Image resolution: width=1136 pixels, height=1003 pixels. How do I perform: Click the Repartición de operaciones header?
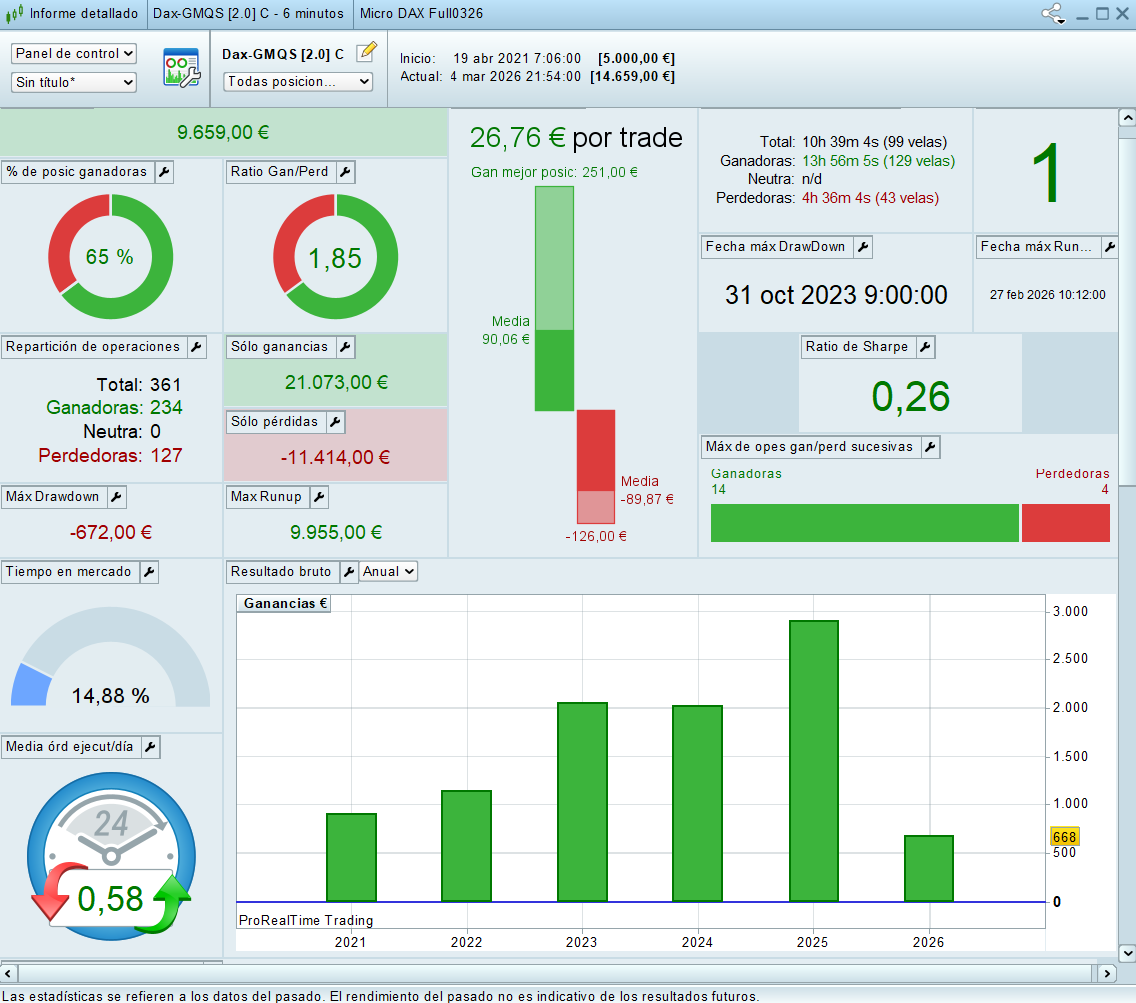(x=93, y=347)
